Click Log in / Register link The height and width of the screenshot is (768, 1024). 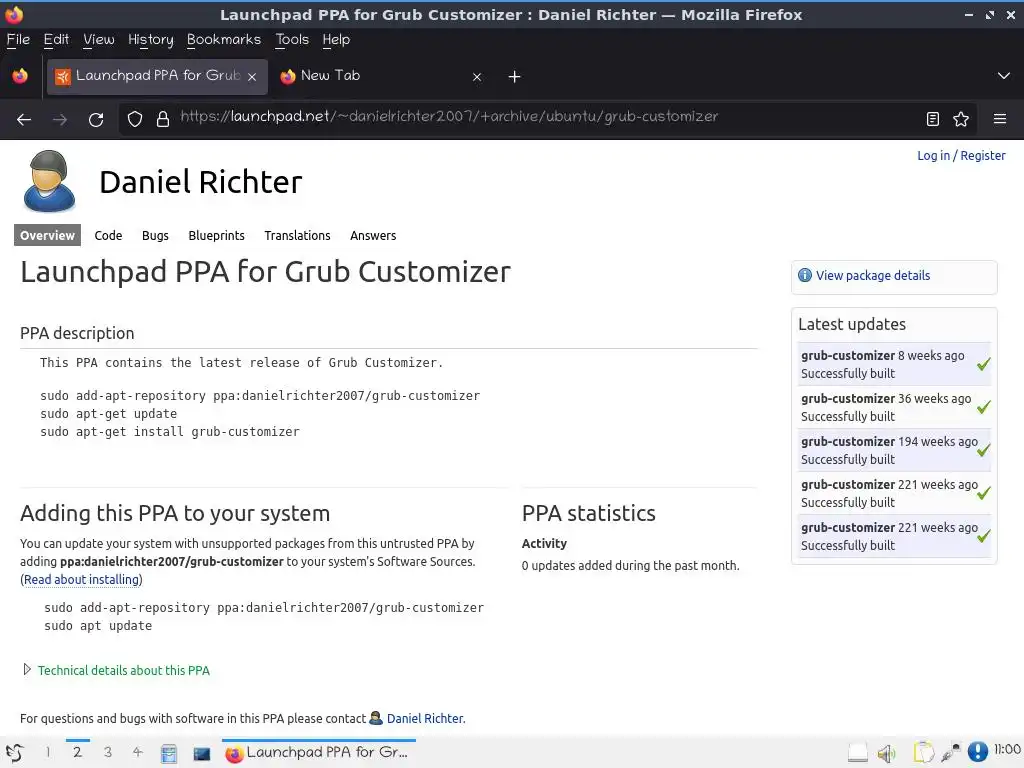[961, 155]
